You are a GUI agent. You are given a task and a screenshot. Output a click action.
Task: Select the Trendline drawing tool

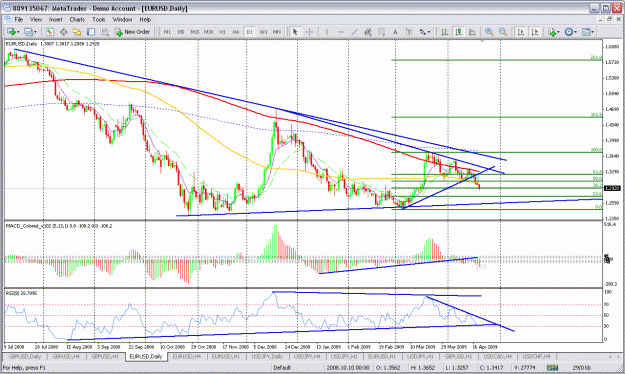point(354,32)
